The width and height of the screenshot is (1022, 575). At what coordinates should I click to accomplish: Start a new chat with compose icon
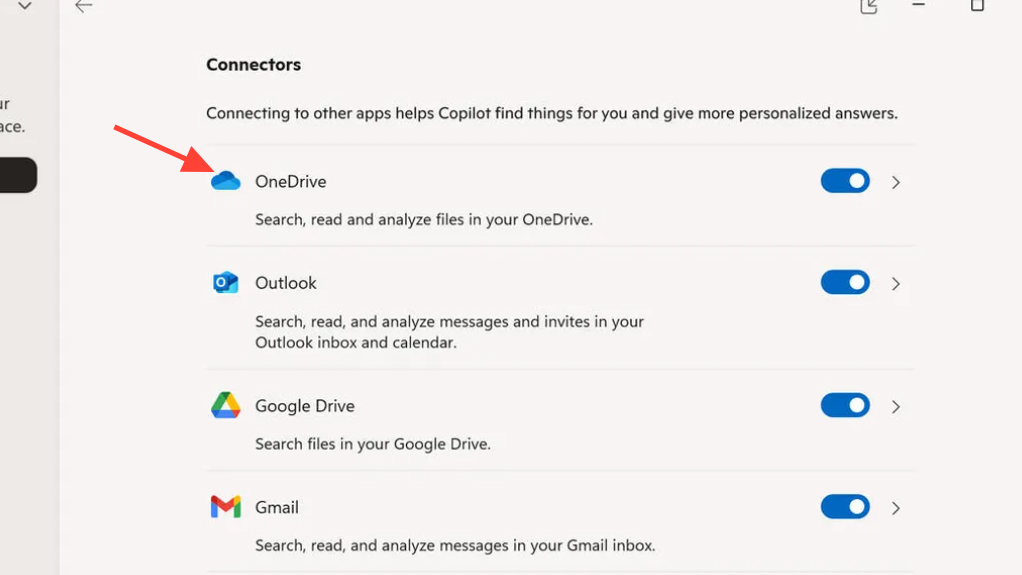[x=869, y=6]
